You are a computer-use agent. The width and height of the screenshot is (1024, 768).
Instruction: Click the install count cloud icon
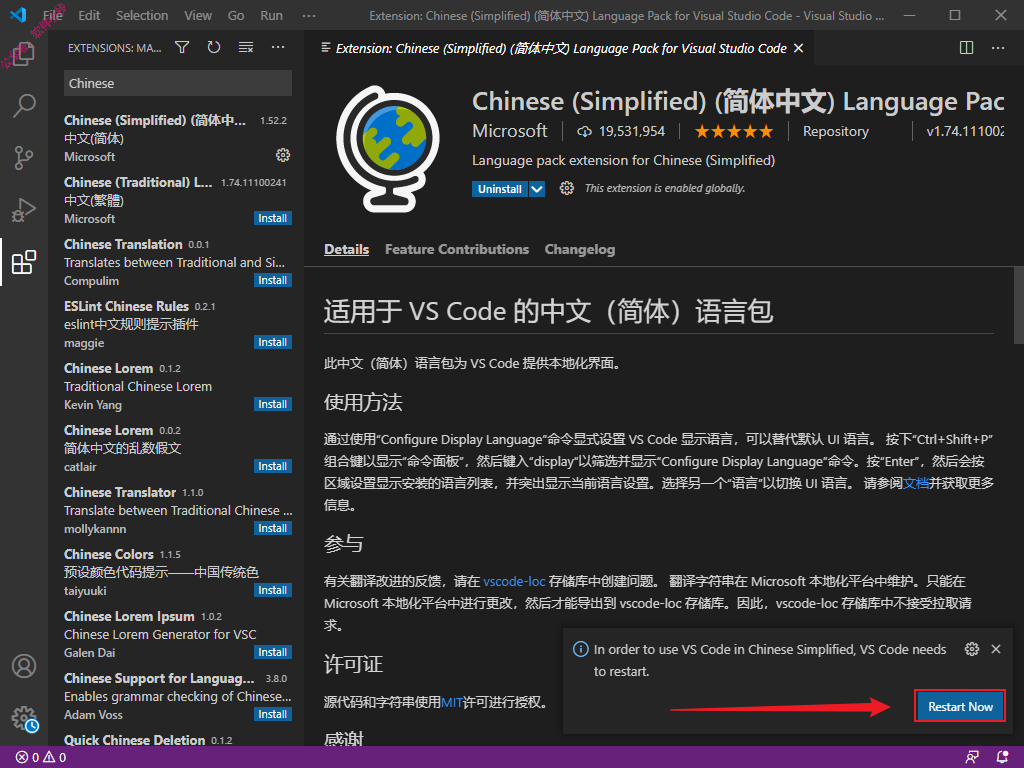pyautogui.click(x=584, y=131)
